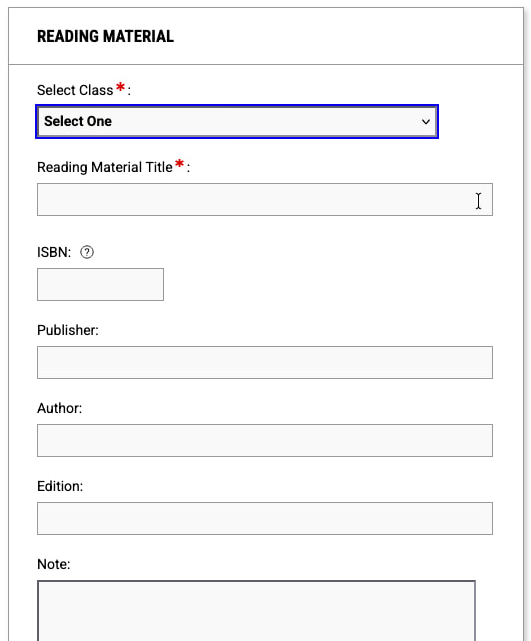Click the 'Select Class' label
This screenshot has height=641, width=531.
pos(75,90)
